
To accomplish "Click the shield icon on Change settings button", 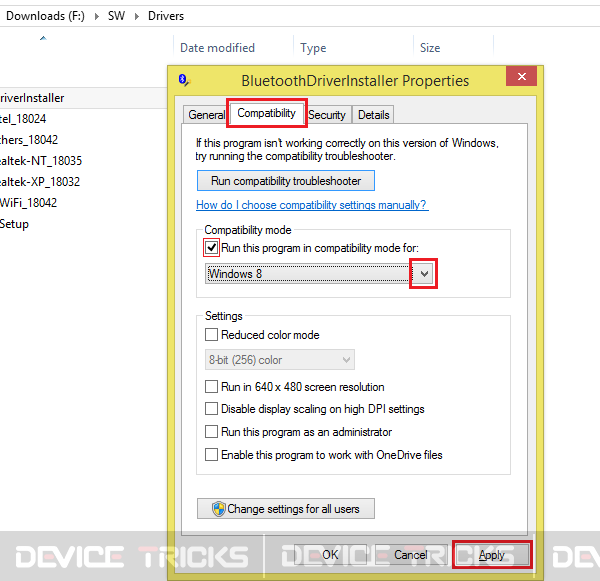I will [219, 509].
